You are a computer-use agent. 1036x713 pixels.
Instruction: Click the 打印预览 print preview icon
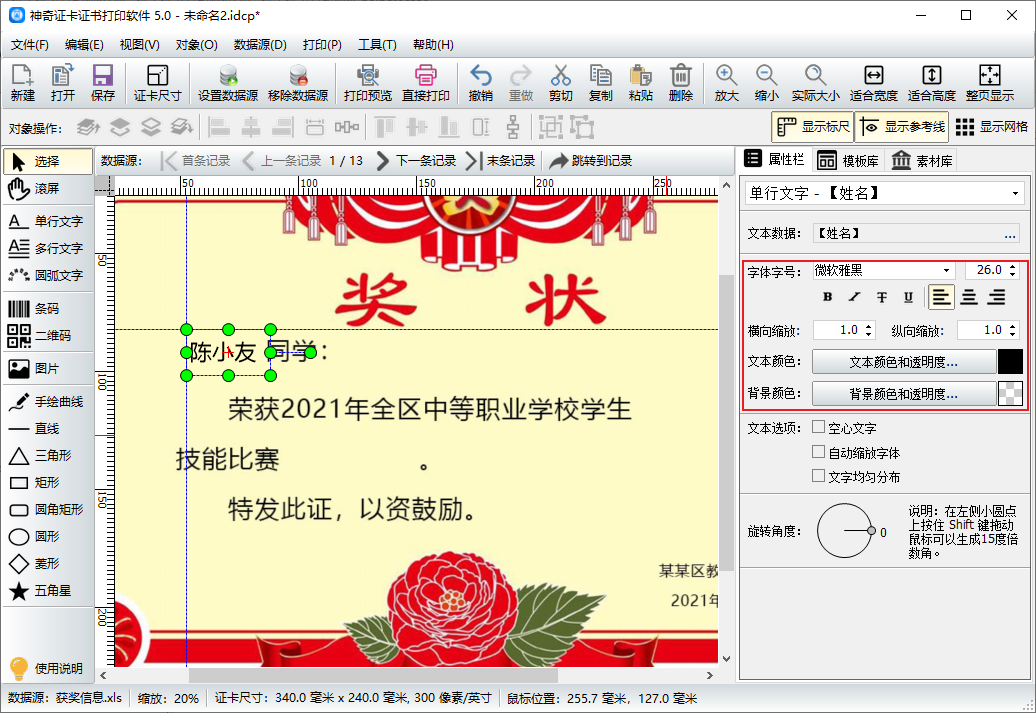tap(367, 83)
